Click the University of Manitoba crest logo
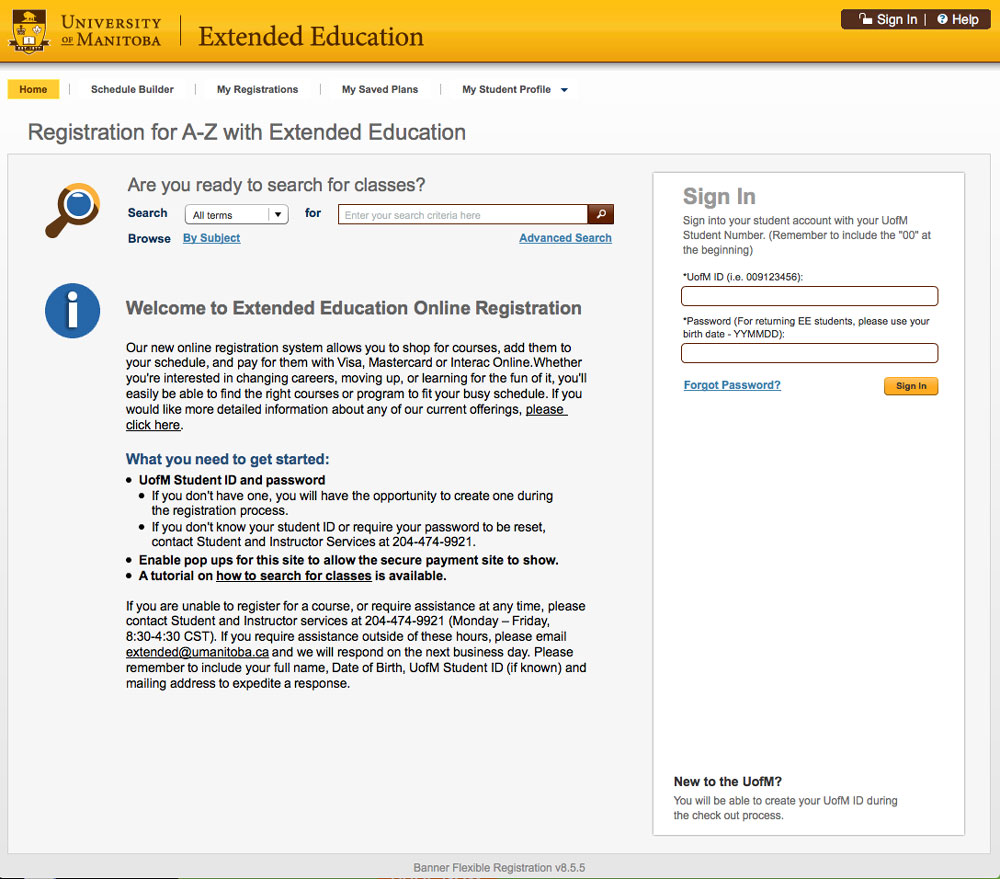The image size is (1000, 879). pos(29,32)
